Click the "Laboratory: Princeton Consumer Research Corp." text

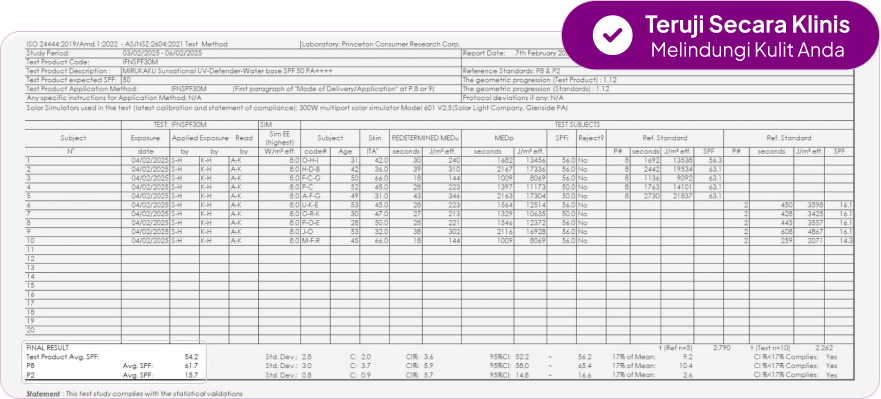click(x=381, y=44)
